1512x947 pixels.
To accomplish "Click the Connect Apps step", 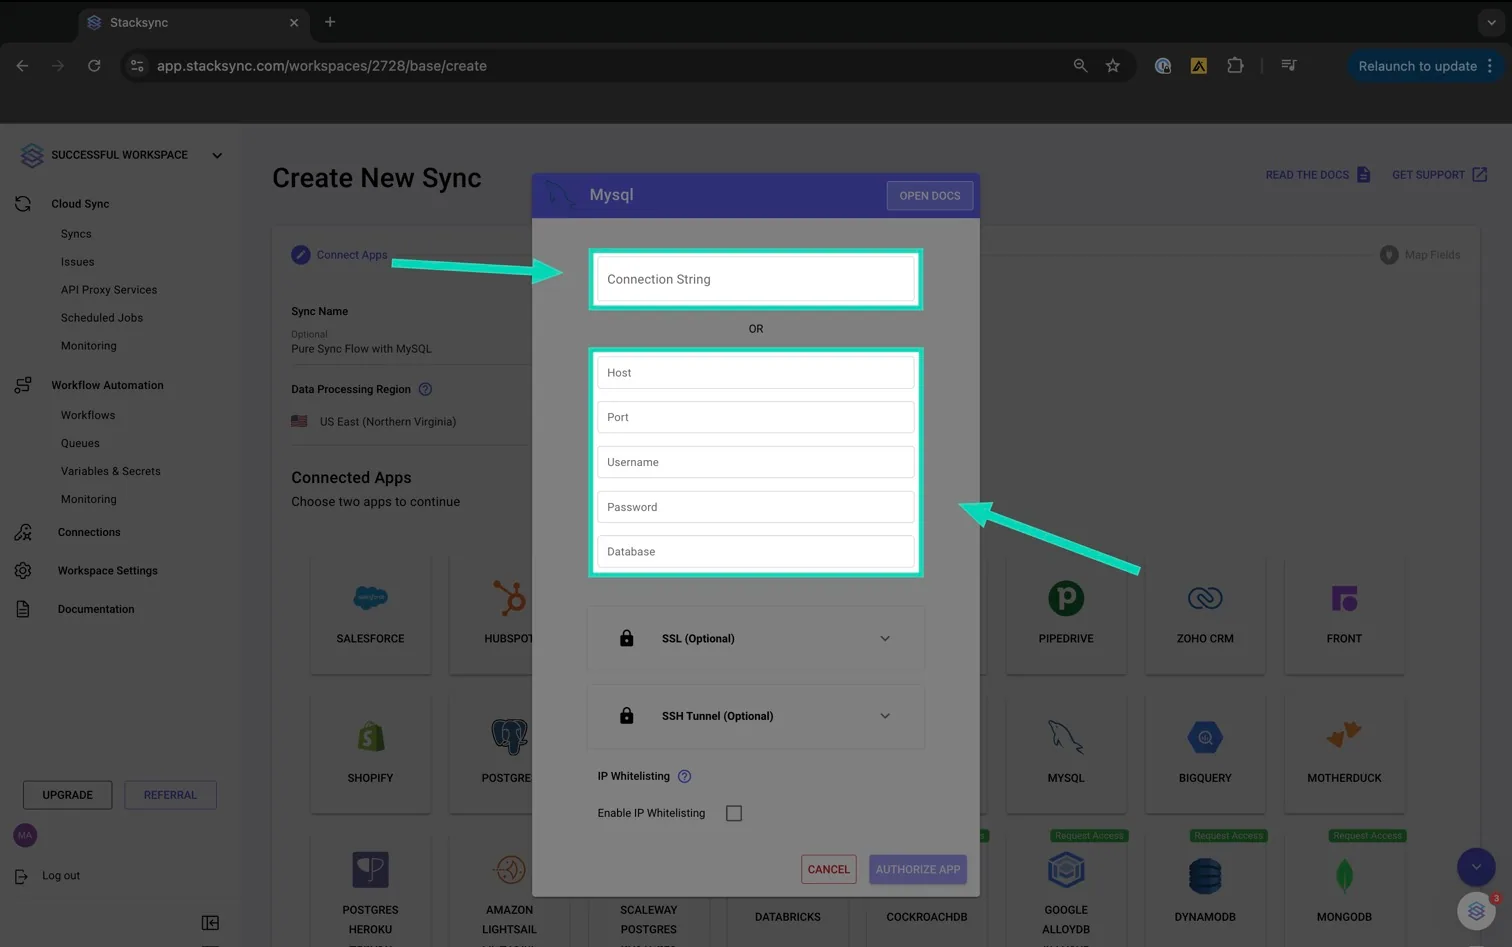I will pyautogui.click(x=340, y=255).
